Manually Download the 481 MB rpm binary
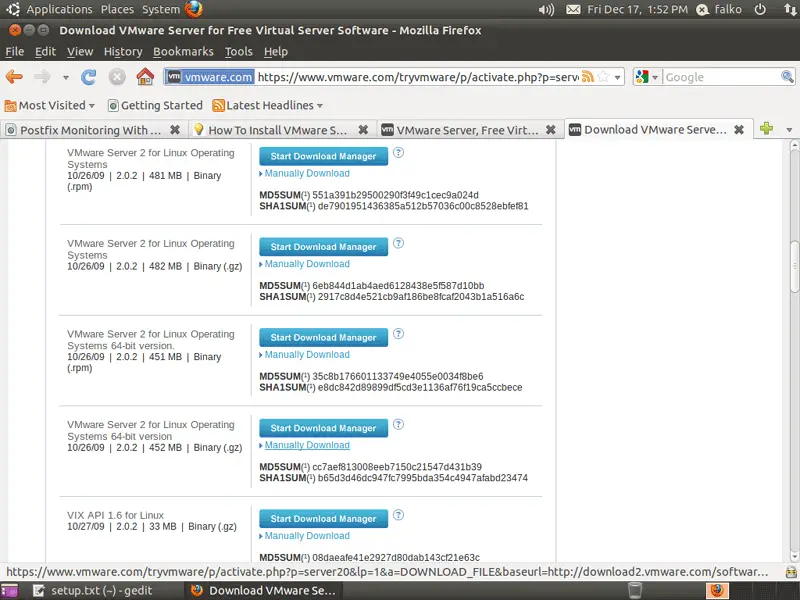This screenshot has width=800, height=600. (307, 173)
